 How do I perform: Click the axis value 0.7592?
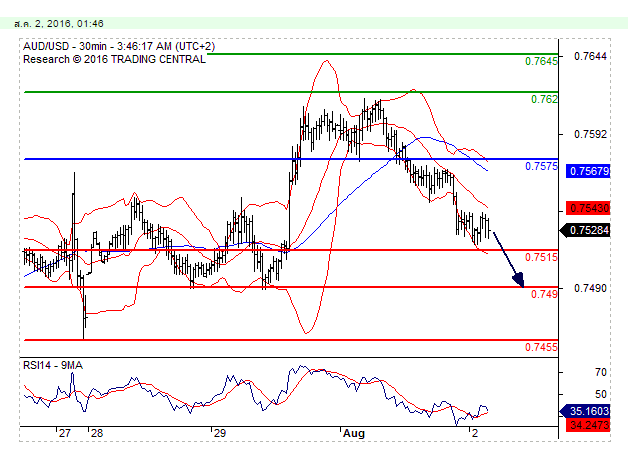(x=590, y=134)
